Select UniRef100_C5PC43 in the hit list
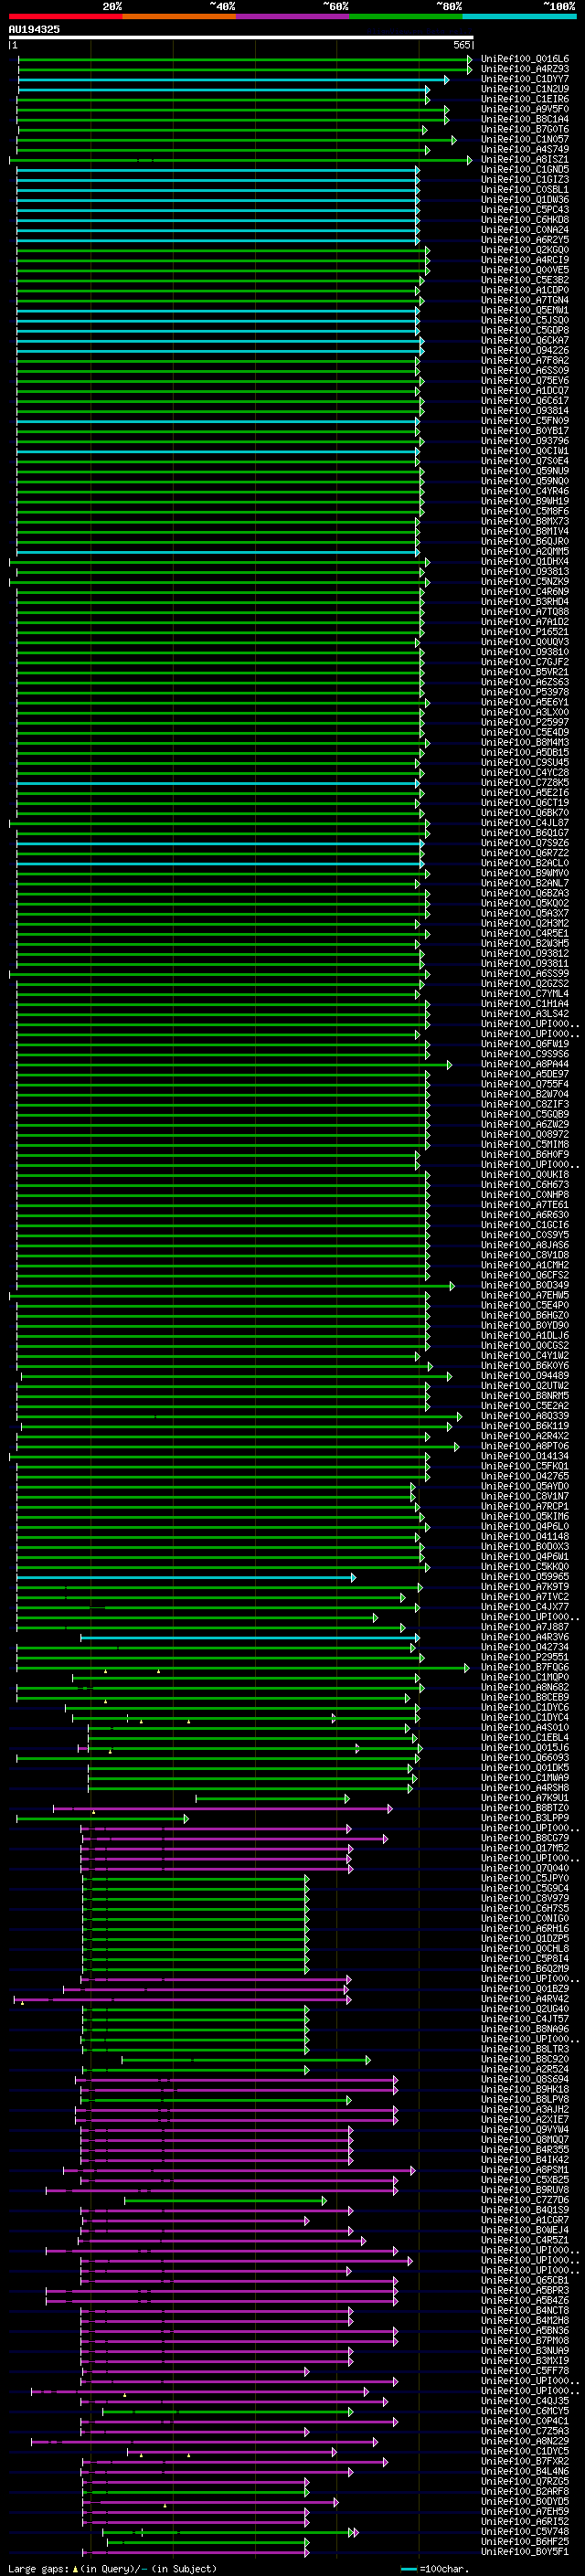585x2576 pixels. 525,210
